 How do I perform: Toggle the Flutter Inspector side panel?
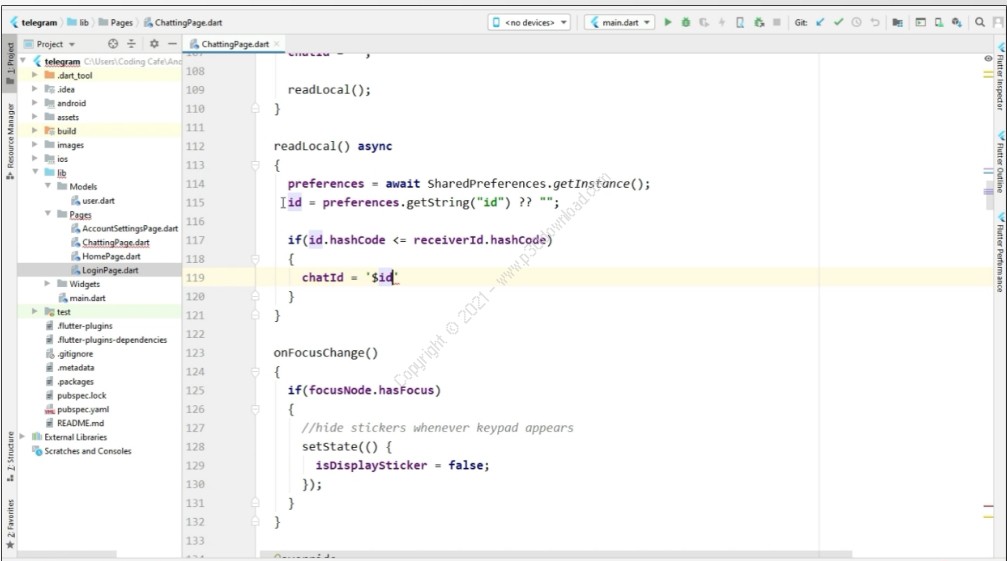pyautogui.click(x=1000, y=77)
